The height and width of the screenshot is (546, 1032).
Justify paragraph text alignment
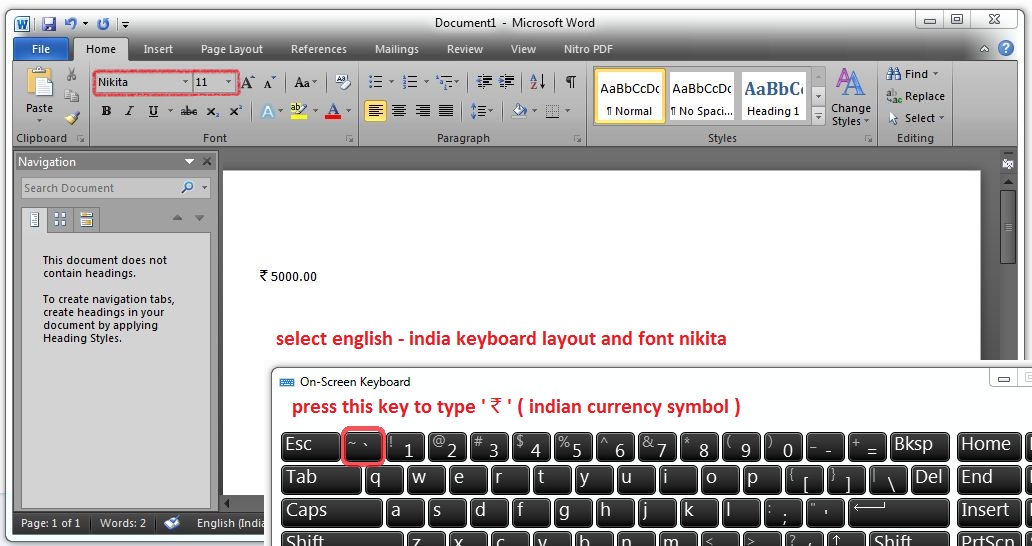click(x=447, y=111)
